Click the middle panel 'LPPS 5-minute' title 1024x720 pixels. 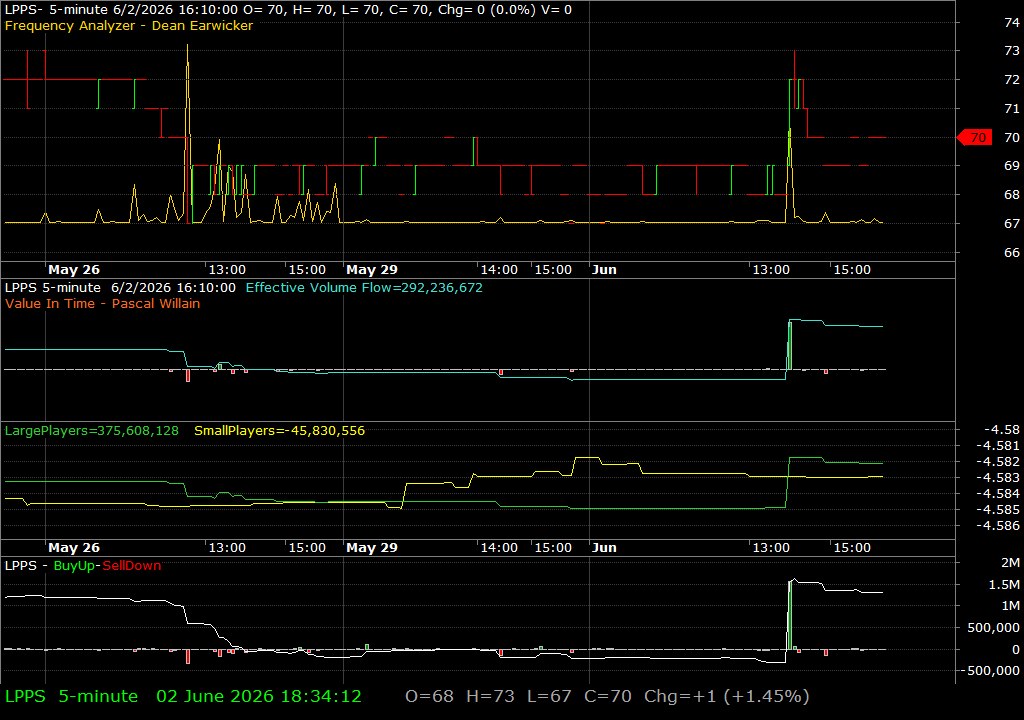coord(53,288)
